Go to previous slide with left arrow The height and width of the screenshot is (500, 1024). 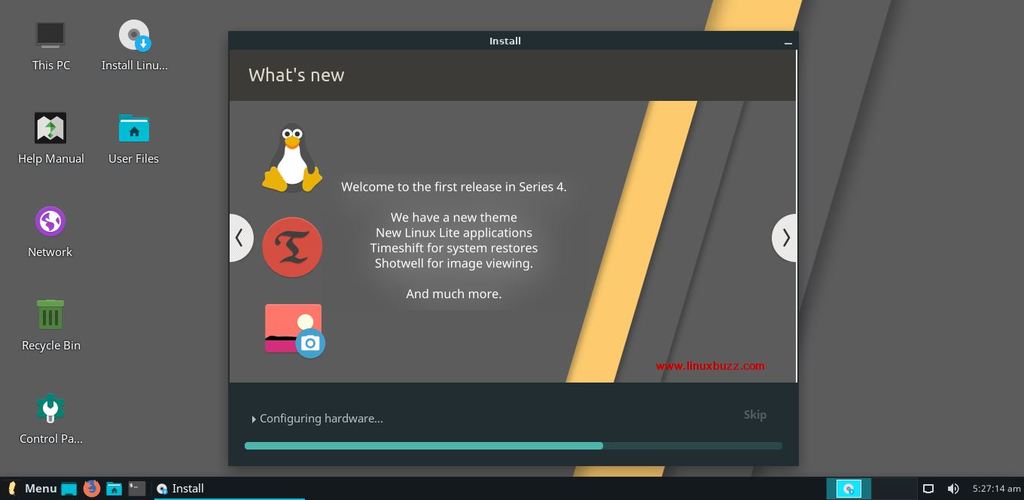click(240, 238)
